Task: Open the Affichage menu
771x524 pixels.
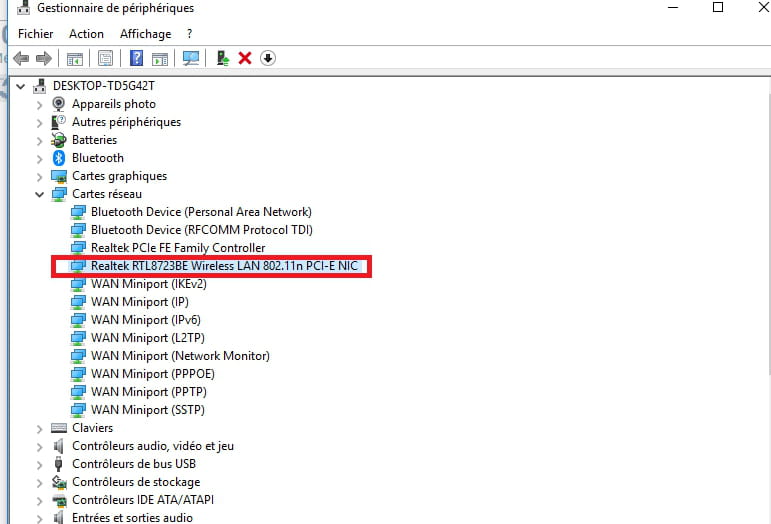Action: tap(146, 34)
